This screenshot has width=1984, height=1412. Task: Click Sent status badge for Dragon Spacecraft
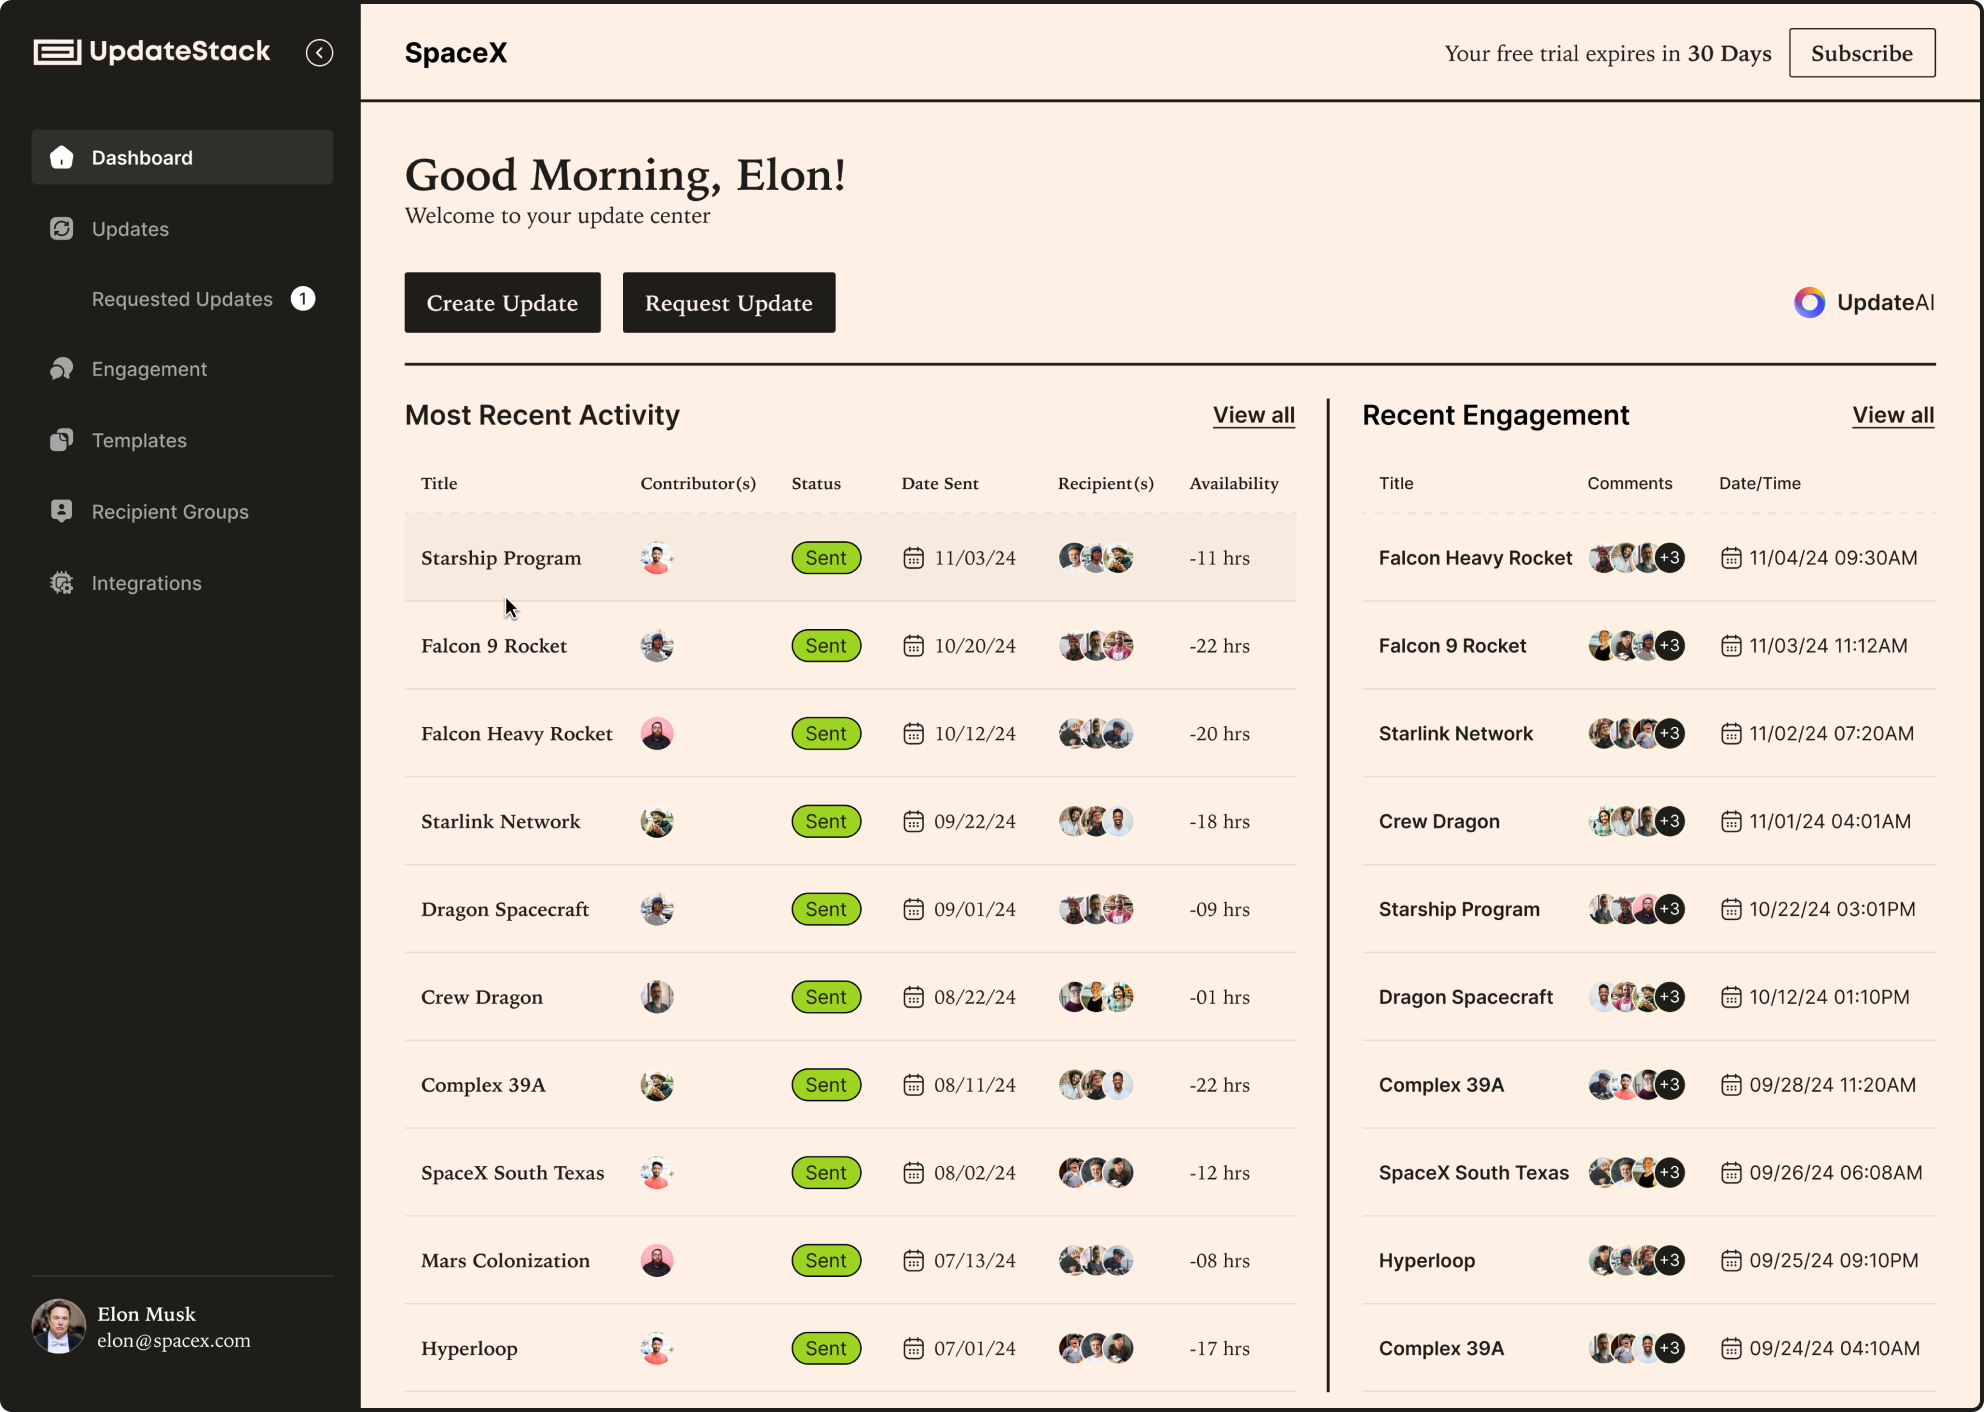tap(826, 910)
